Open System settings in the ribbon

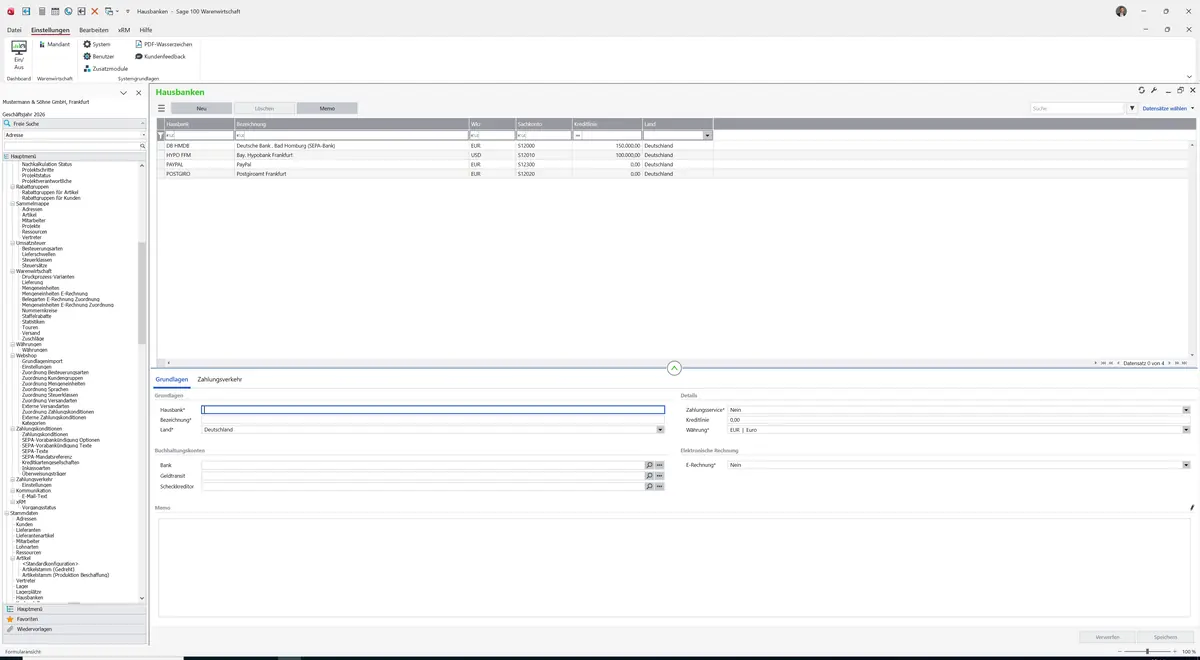tap(97, 44)
